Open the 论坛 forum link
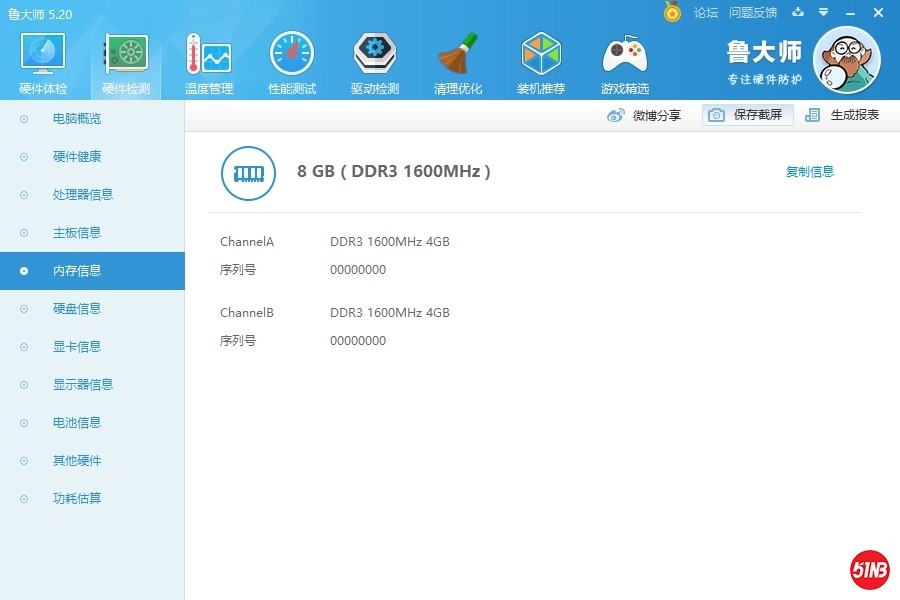Screen dimensions: 900x600 tap(706, 13)
